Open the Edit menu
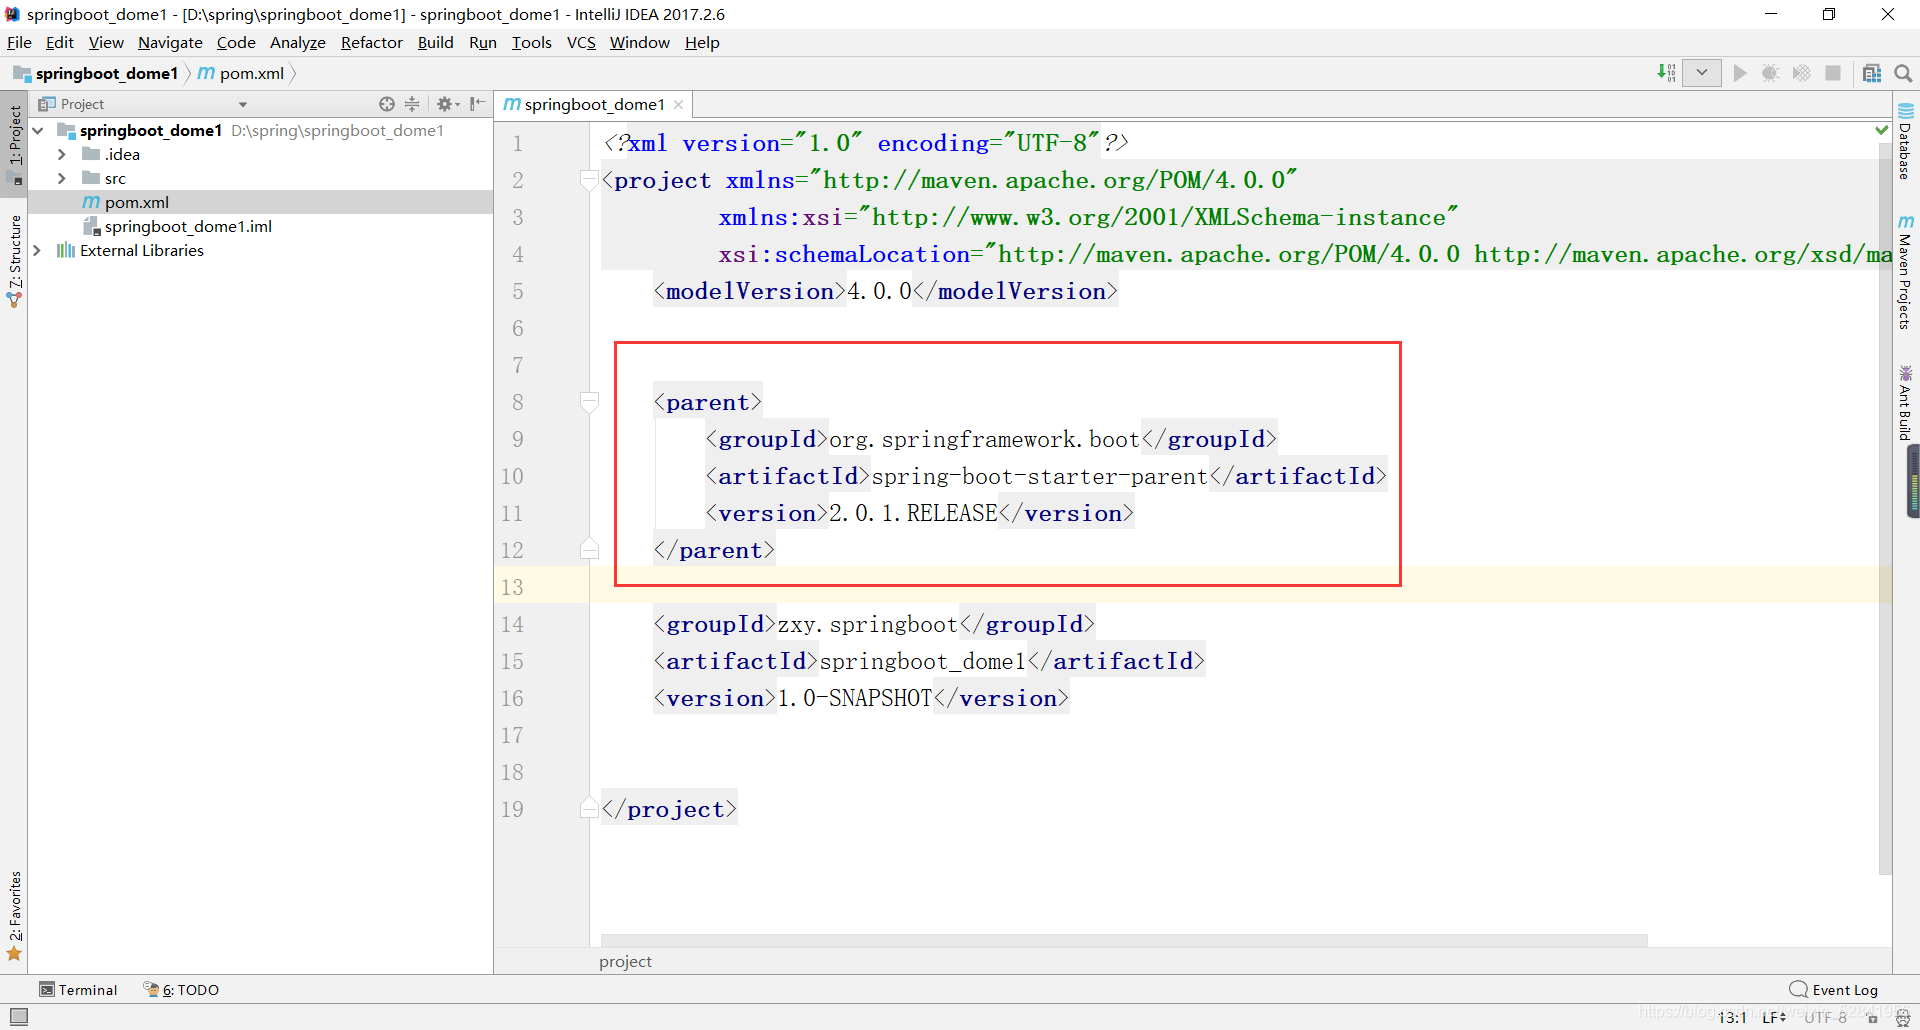The width and height of the screenshot is (1920, 1030). click(x=60, y=42)
